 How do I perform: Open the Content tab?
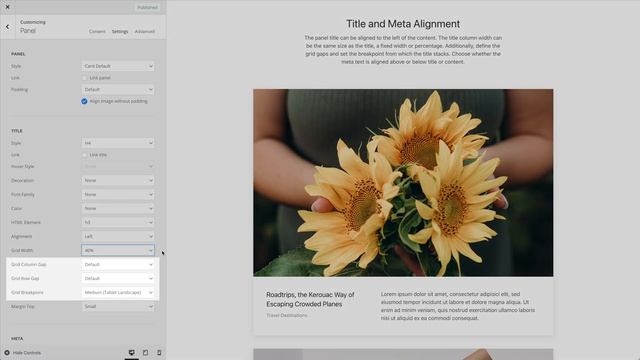click(x=97, y=31)
